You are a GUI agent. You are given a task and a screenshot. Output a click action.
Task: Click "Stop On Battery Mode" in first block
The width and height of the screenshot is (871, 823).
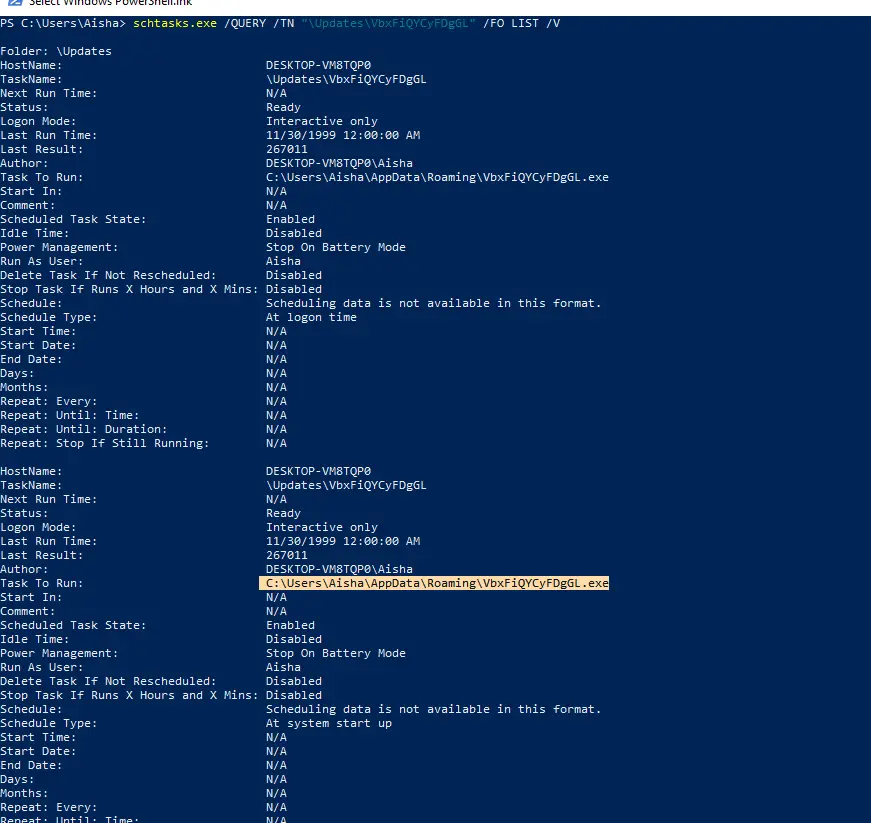(335, 247)
